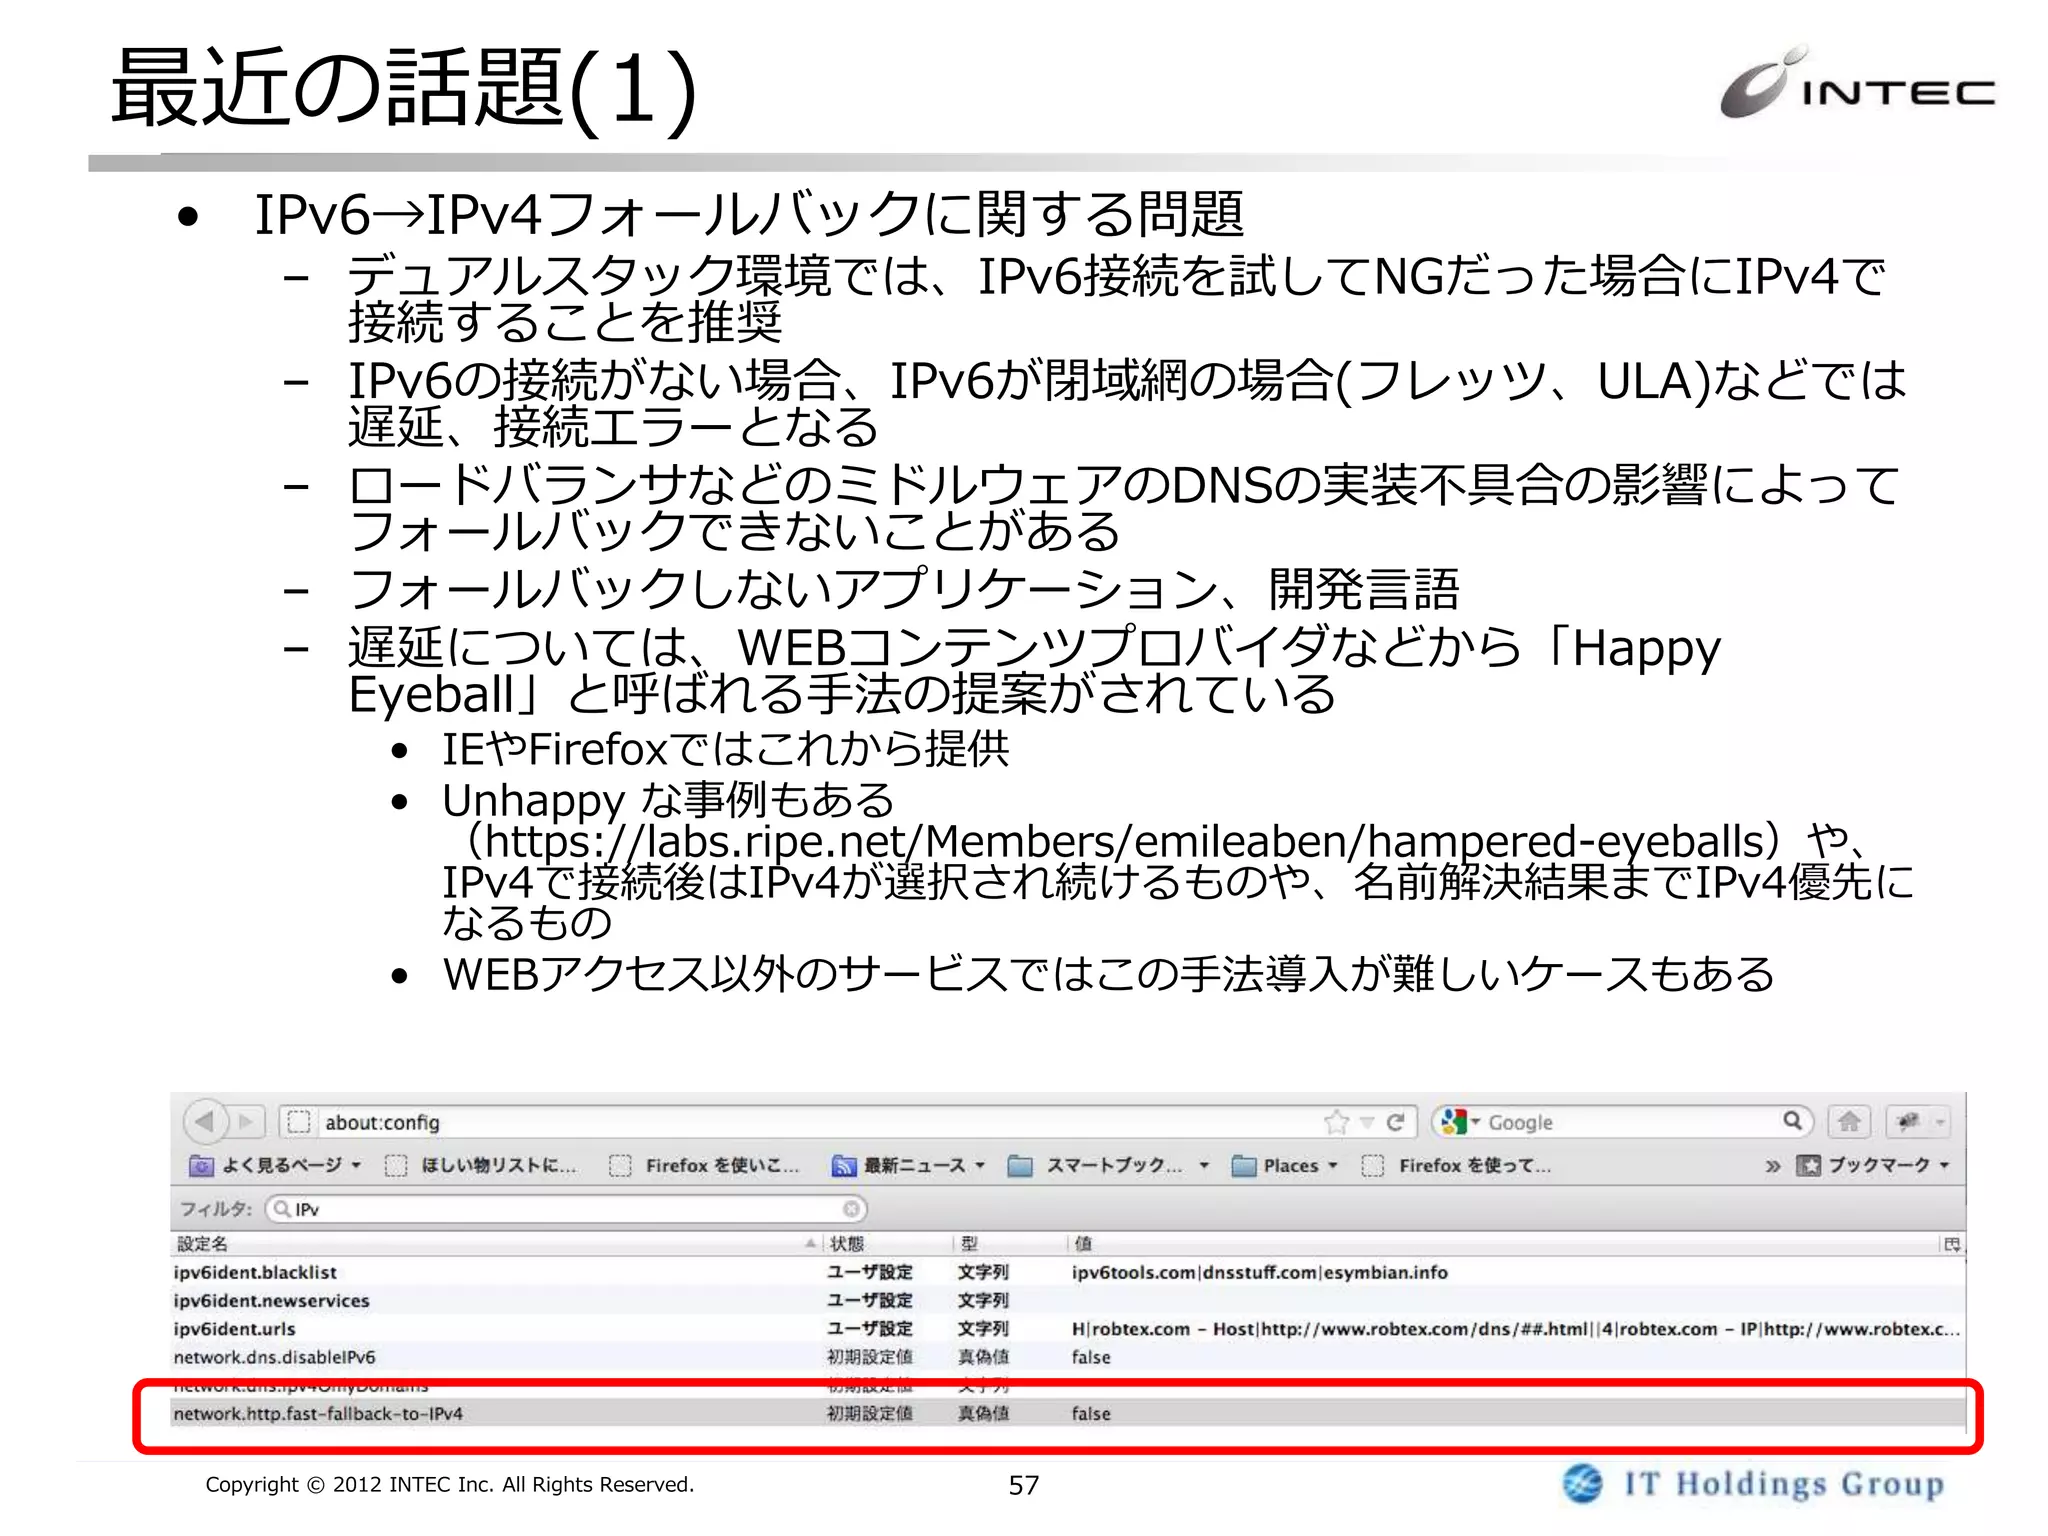Image resolution: width=2048 pixels, height=1536 pixels.
Task: Open the スマートブック bookmarks folder
Action: coord(1109,1166)
